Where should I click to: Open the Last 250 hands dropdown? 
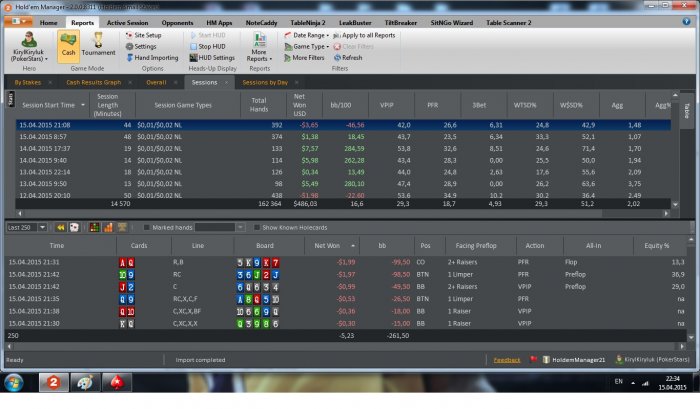coord(42,227)
